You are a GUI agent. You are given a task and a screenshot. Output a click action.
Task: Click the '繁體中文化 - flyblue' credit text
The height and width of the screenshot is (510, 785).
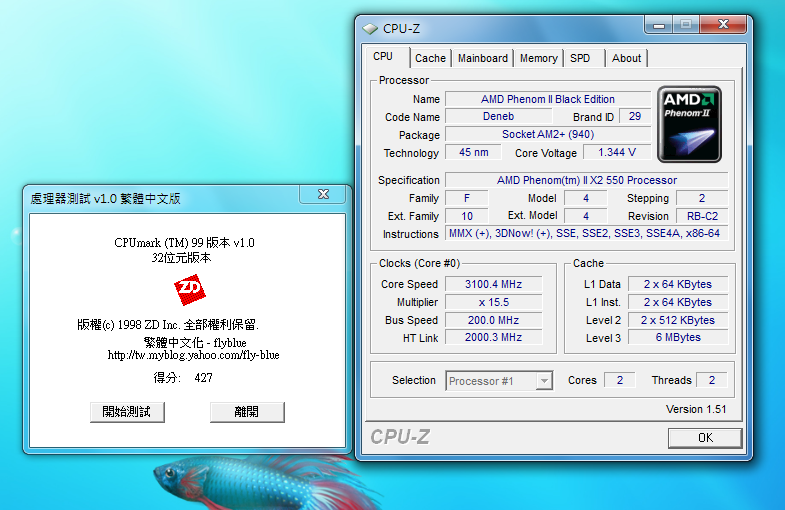[195, 343]
